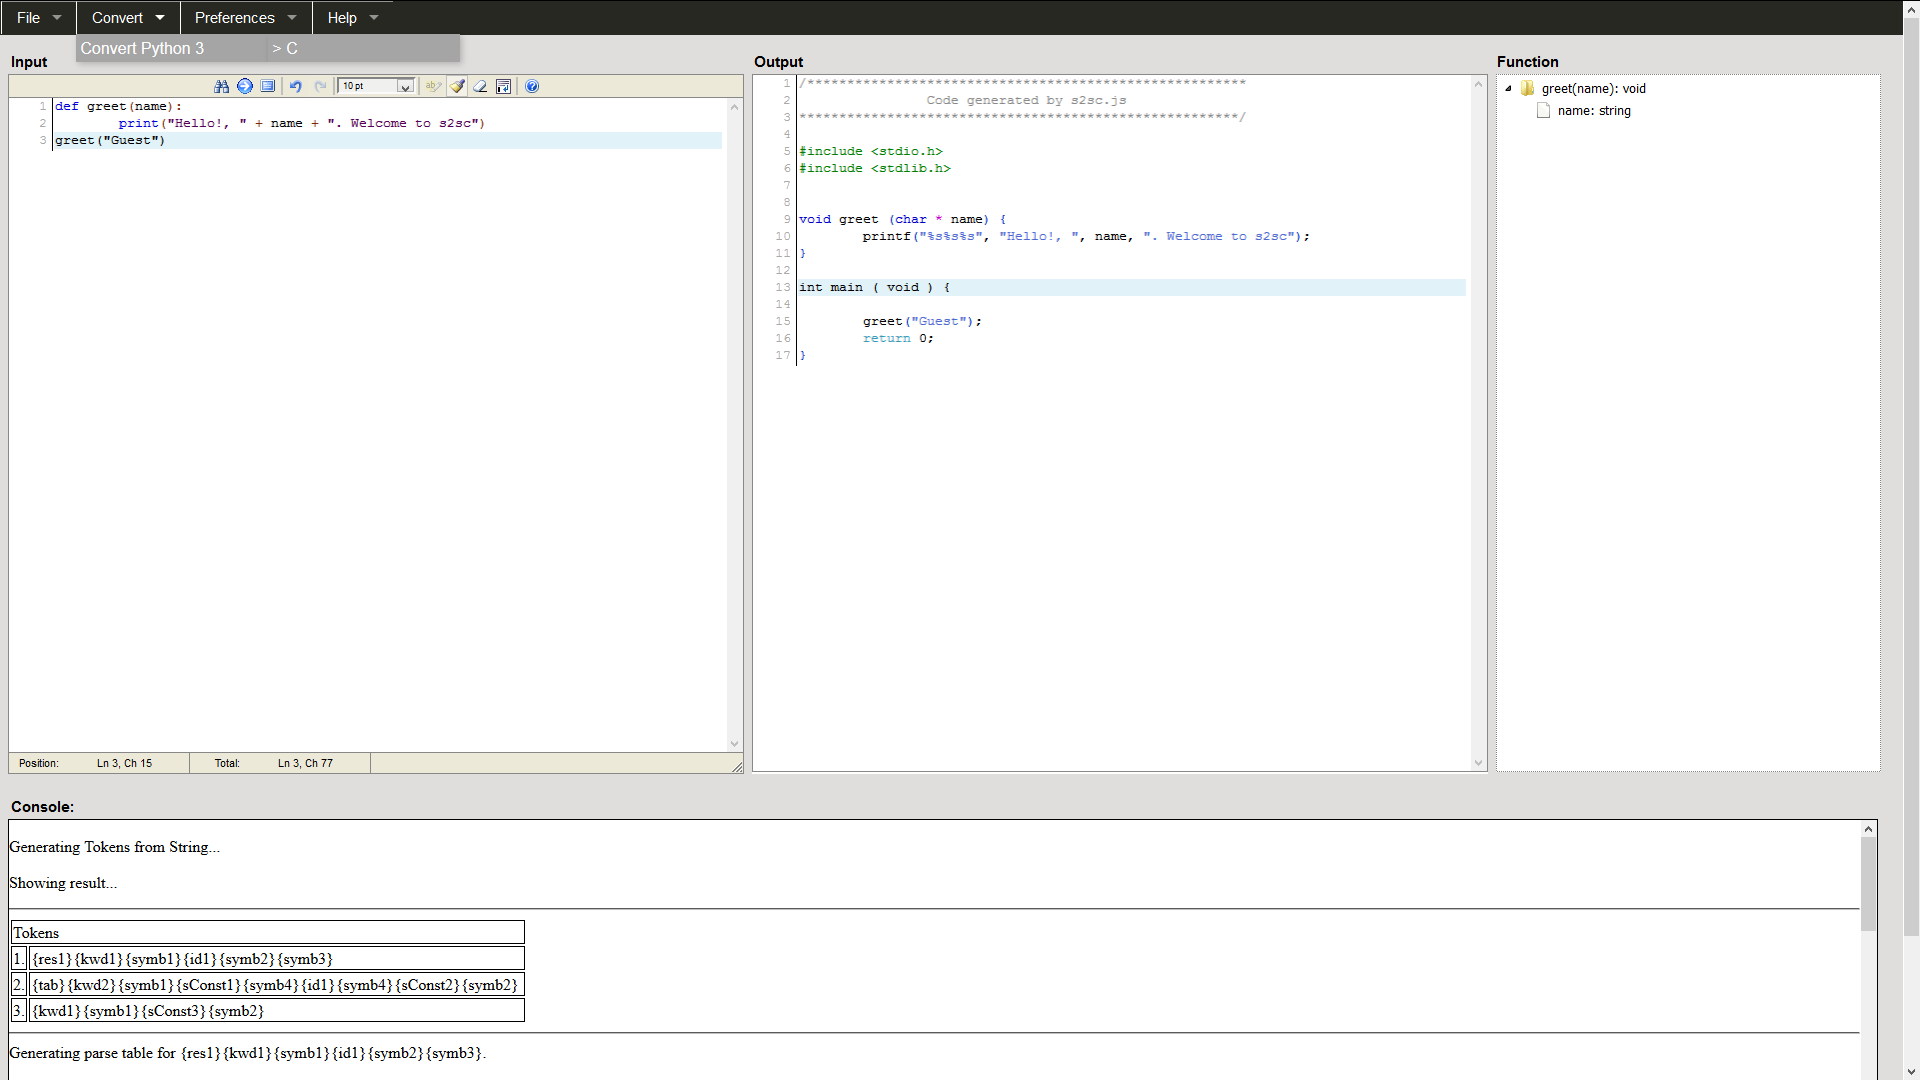Click the refresh/reload icon in toolbar
Viewport: 1920px width, 1080px height.
(x=244, y=86)
